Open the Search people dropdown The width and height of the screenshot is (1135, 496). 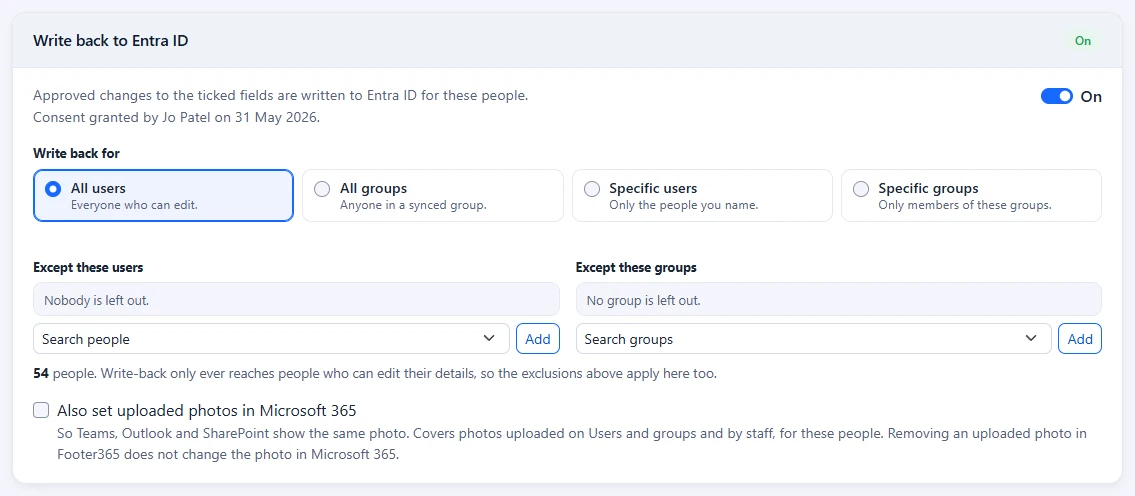tap(271, 339)
